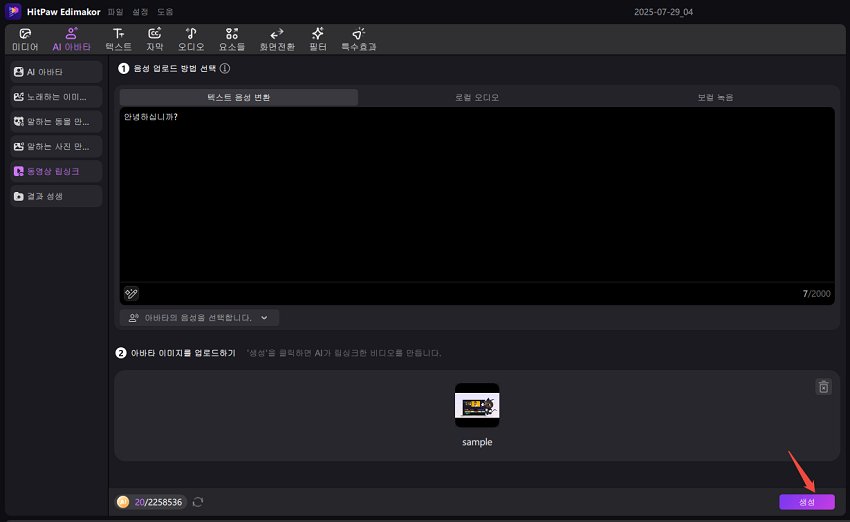Open the 요소들 elements tool

231,40
